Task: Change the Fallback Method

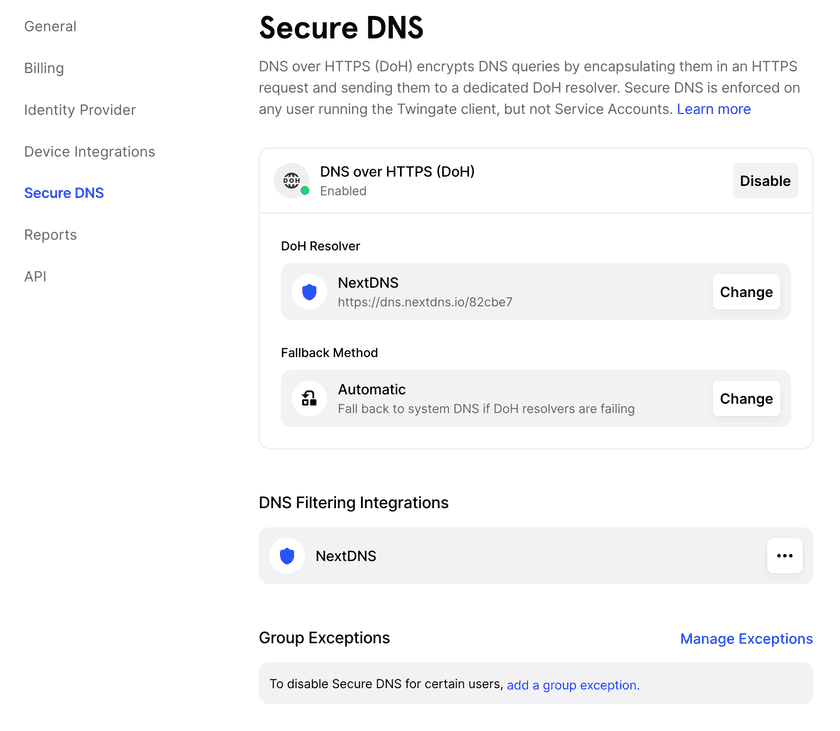Action: coord(746,398)
